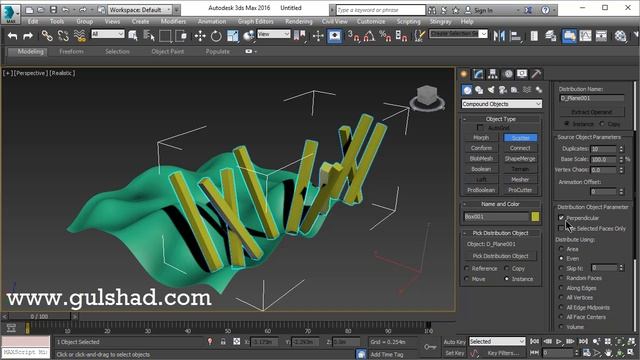
Task: Open the View reference coordinate dropdown
Action: 273,34
